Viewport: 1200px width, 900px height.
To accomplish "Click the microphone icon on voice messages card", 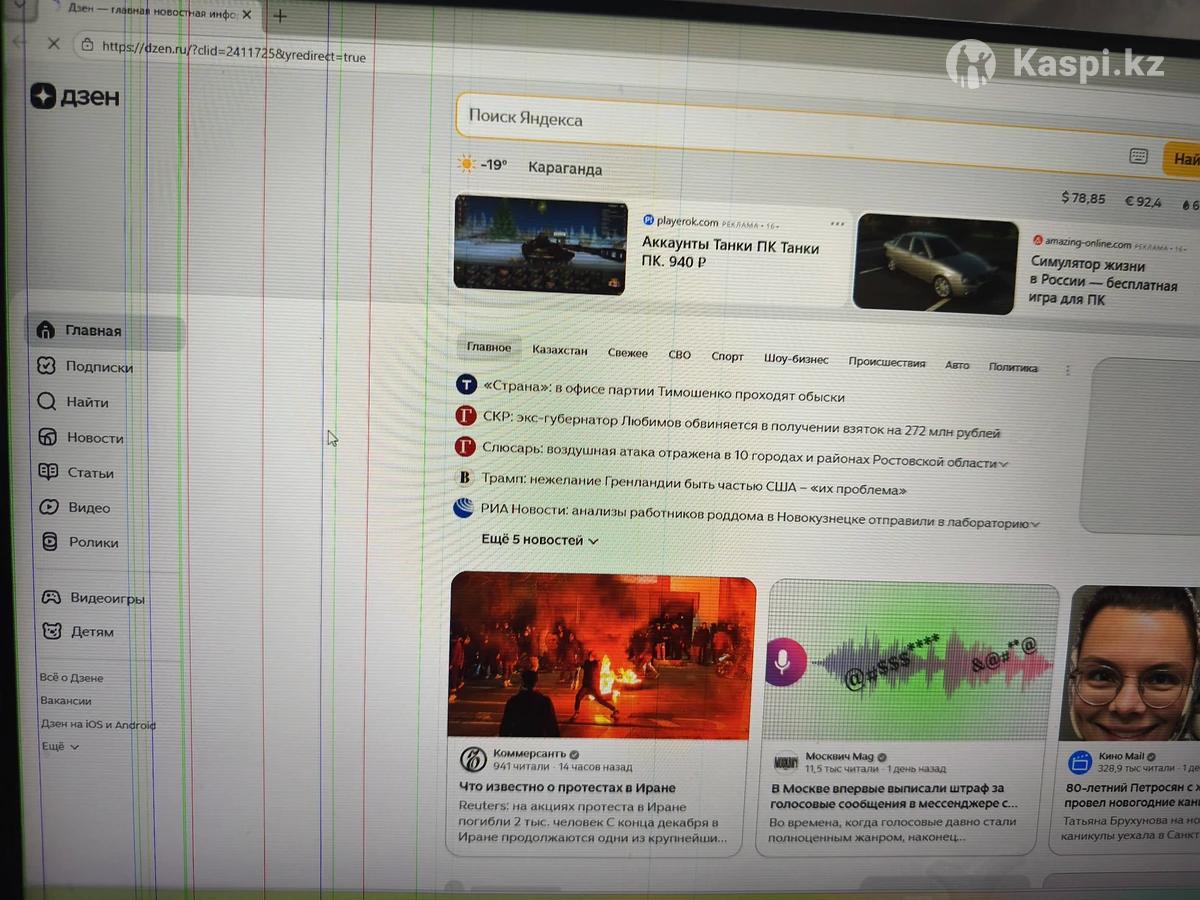I will tap(786, 662).
